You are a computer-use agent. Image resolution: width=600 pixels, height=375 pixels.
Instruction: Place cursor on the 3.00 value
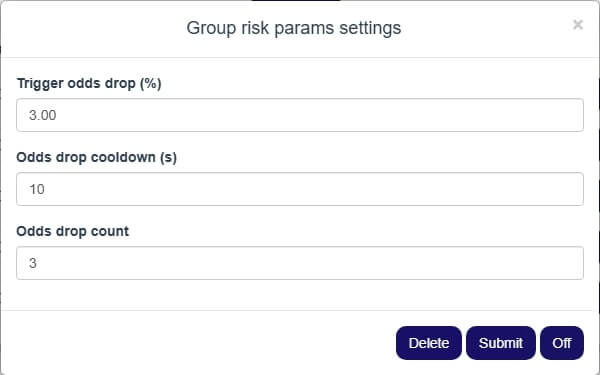[x=42, y=115]
